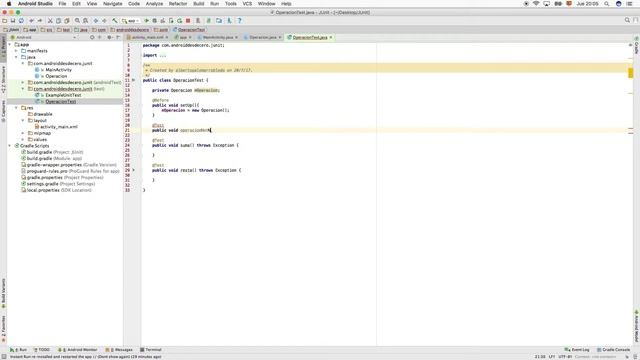640x360 pixels.
Task: Click the Replace toolbar icon
Action: tap(85, 20)
